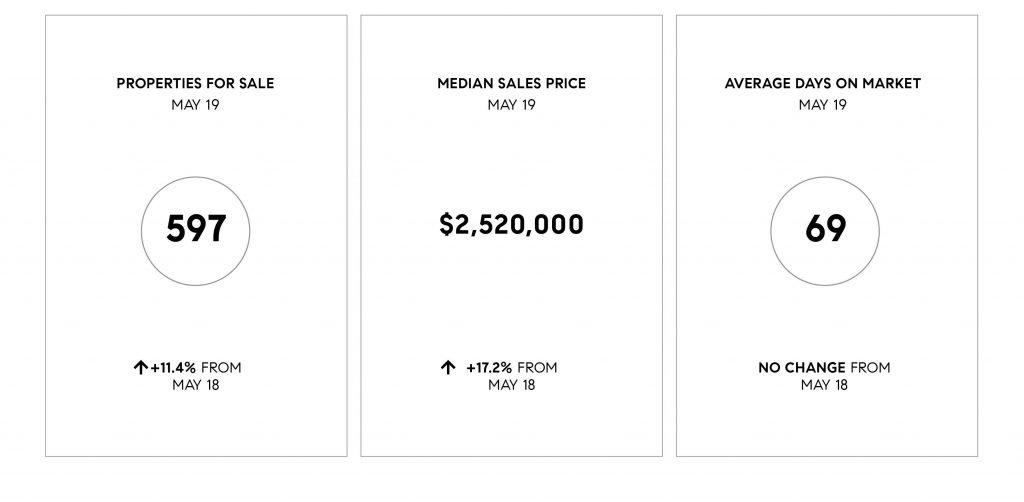This screenshot has width=1024, height=502.
Task: Select the Properties For Sale card
Action: click(x=196, y=236)
